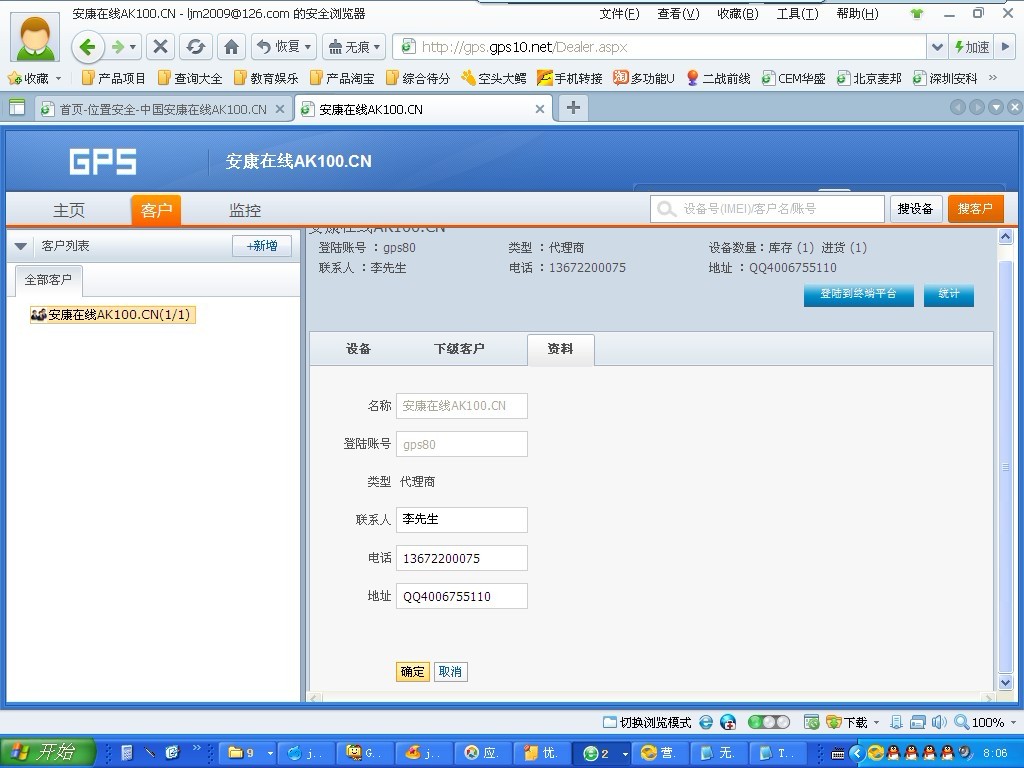Open the CEM华盛 bookmark
Viewport: 1024px width, 768px height.
pos(793,78)
